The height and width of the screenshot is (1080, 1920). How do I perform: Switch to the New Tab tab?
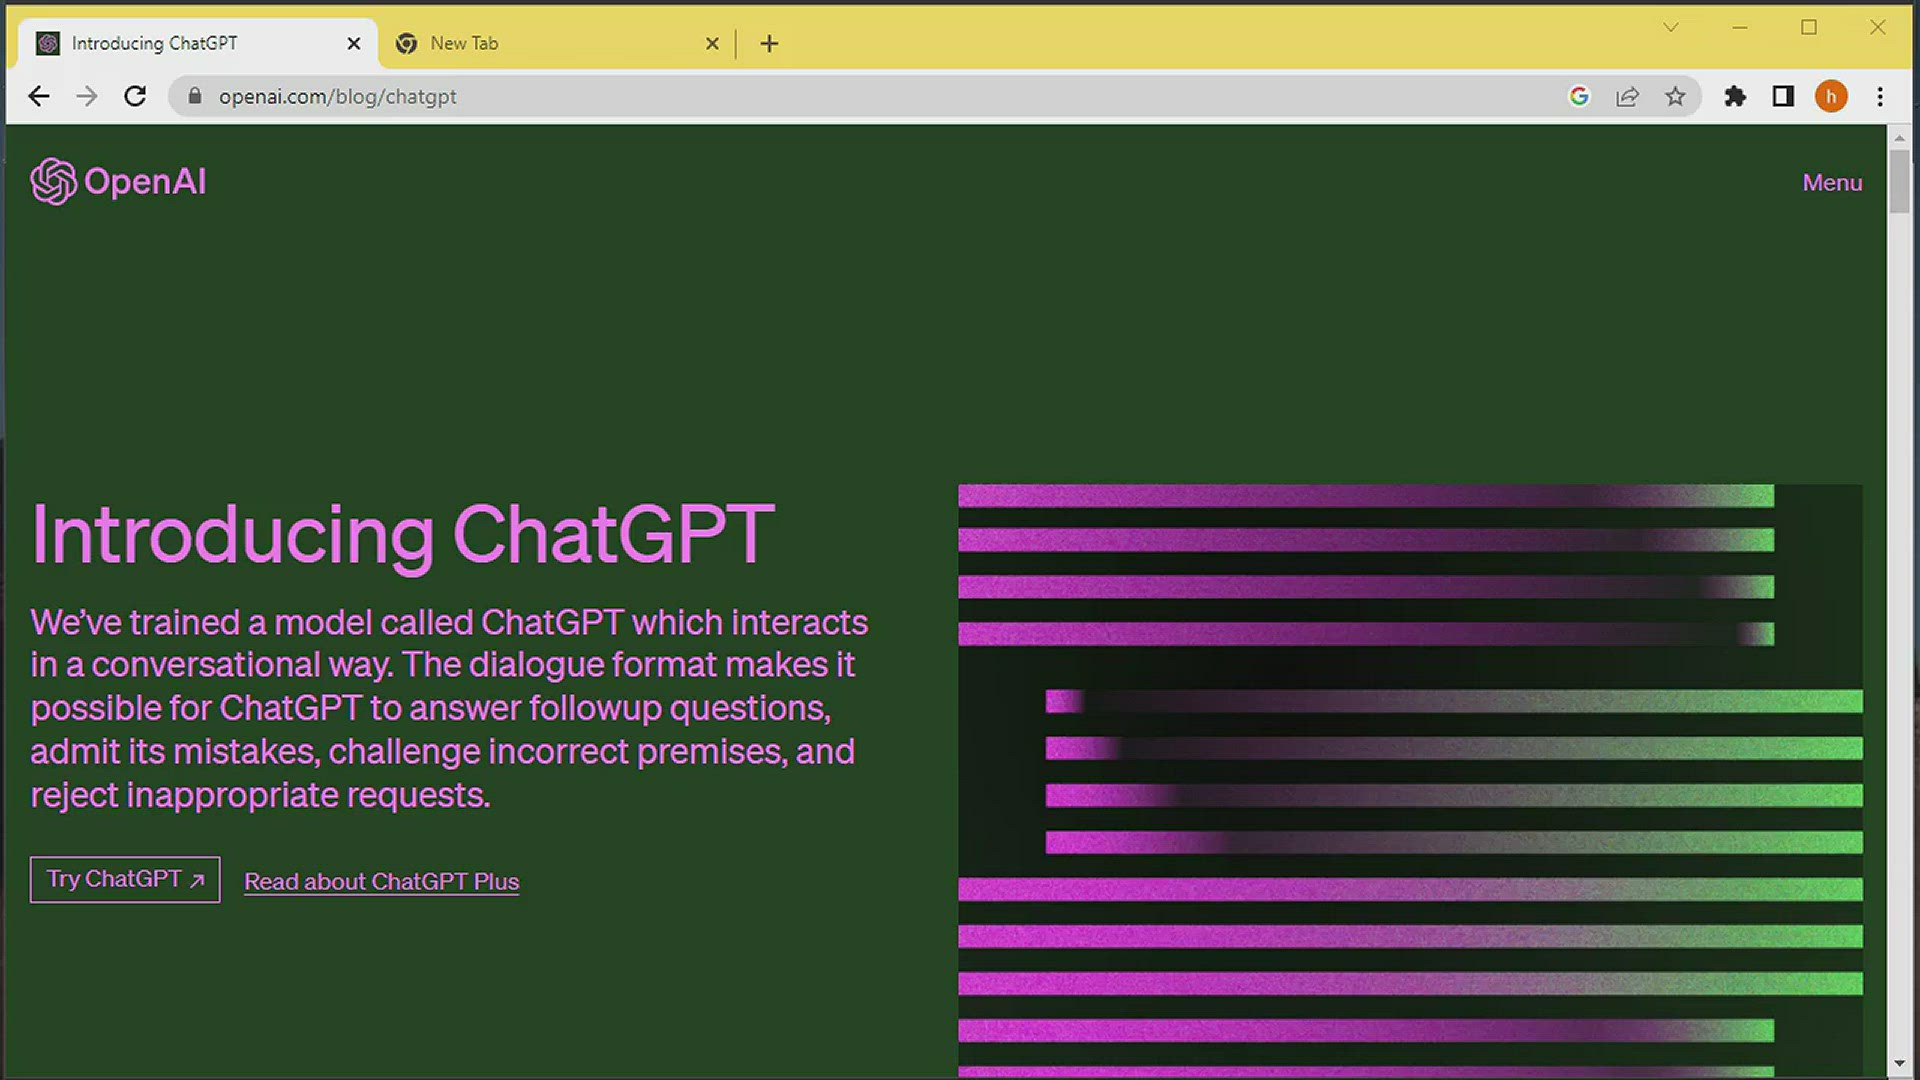coord(558,43)
